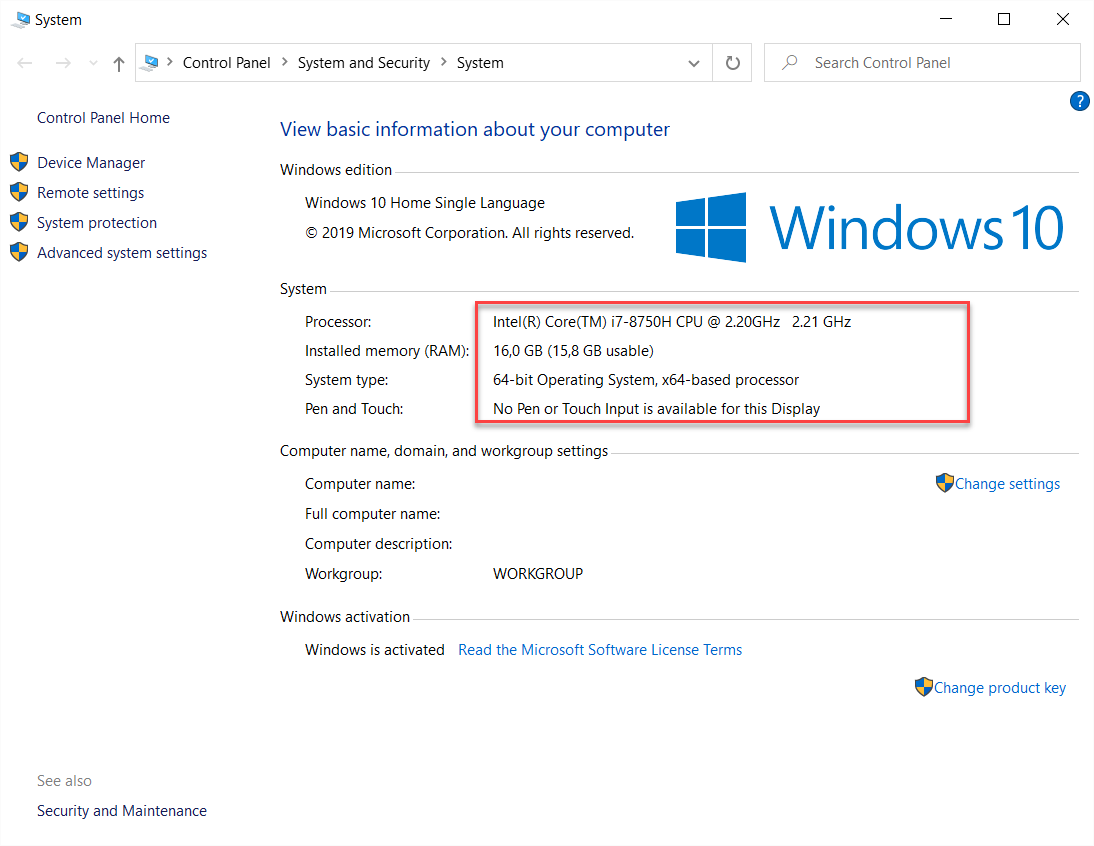Click the 2019 Microsoft Corporation copyright text
The image size is (1094, 846).
[470, 233]
